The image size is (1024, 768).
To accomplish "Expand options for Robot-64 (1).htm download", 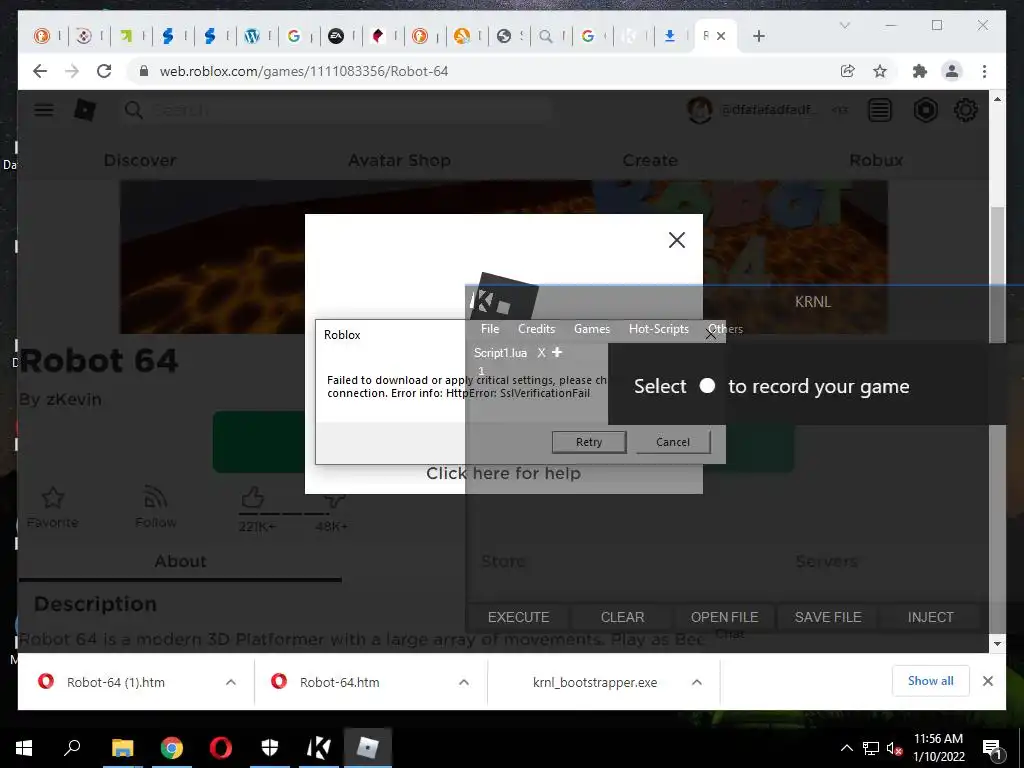I will (231, 682).
